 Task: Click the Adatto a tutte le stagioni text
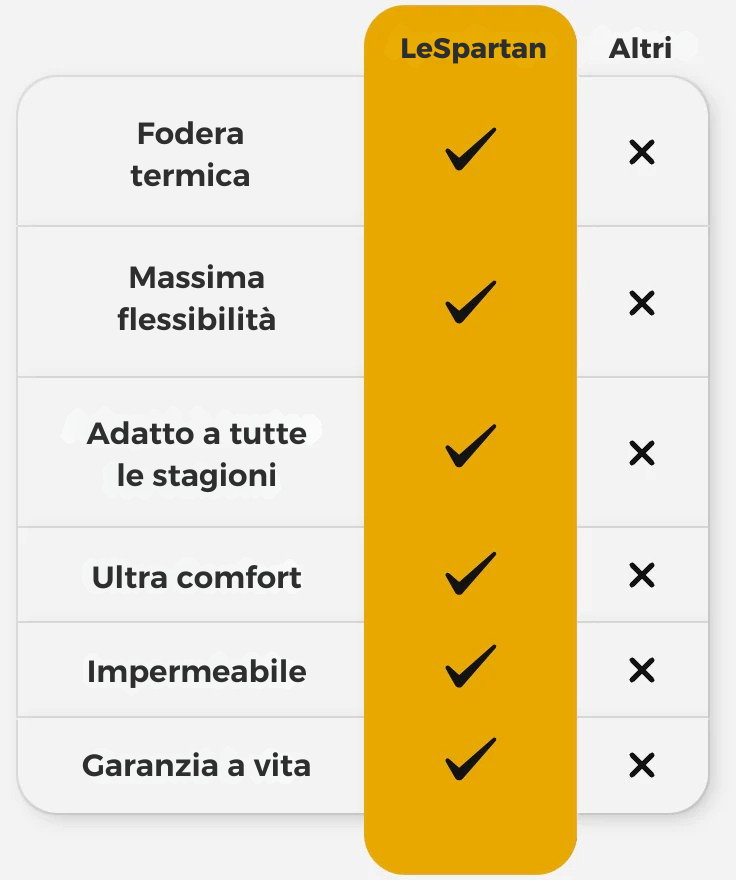196,454
